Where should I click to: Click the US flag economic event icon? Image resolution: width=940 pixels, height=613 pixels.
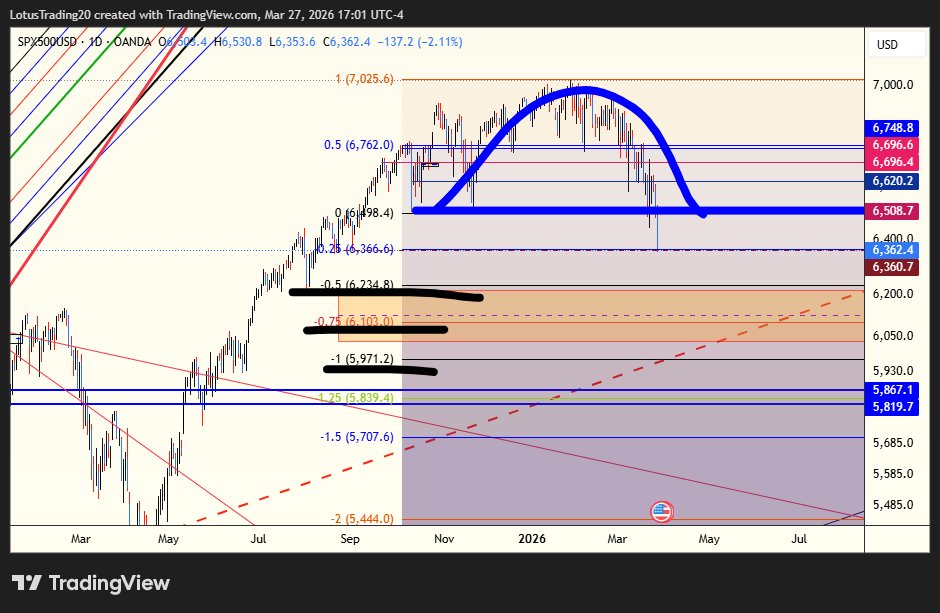pyautogui.click(x=661, y=512)
